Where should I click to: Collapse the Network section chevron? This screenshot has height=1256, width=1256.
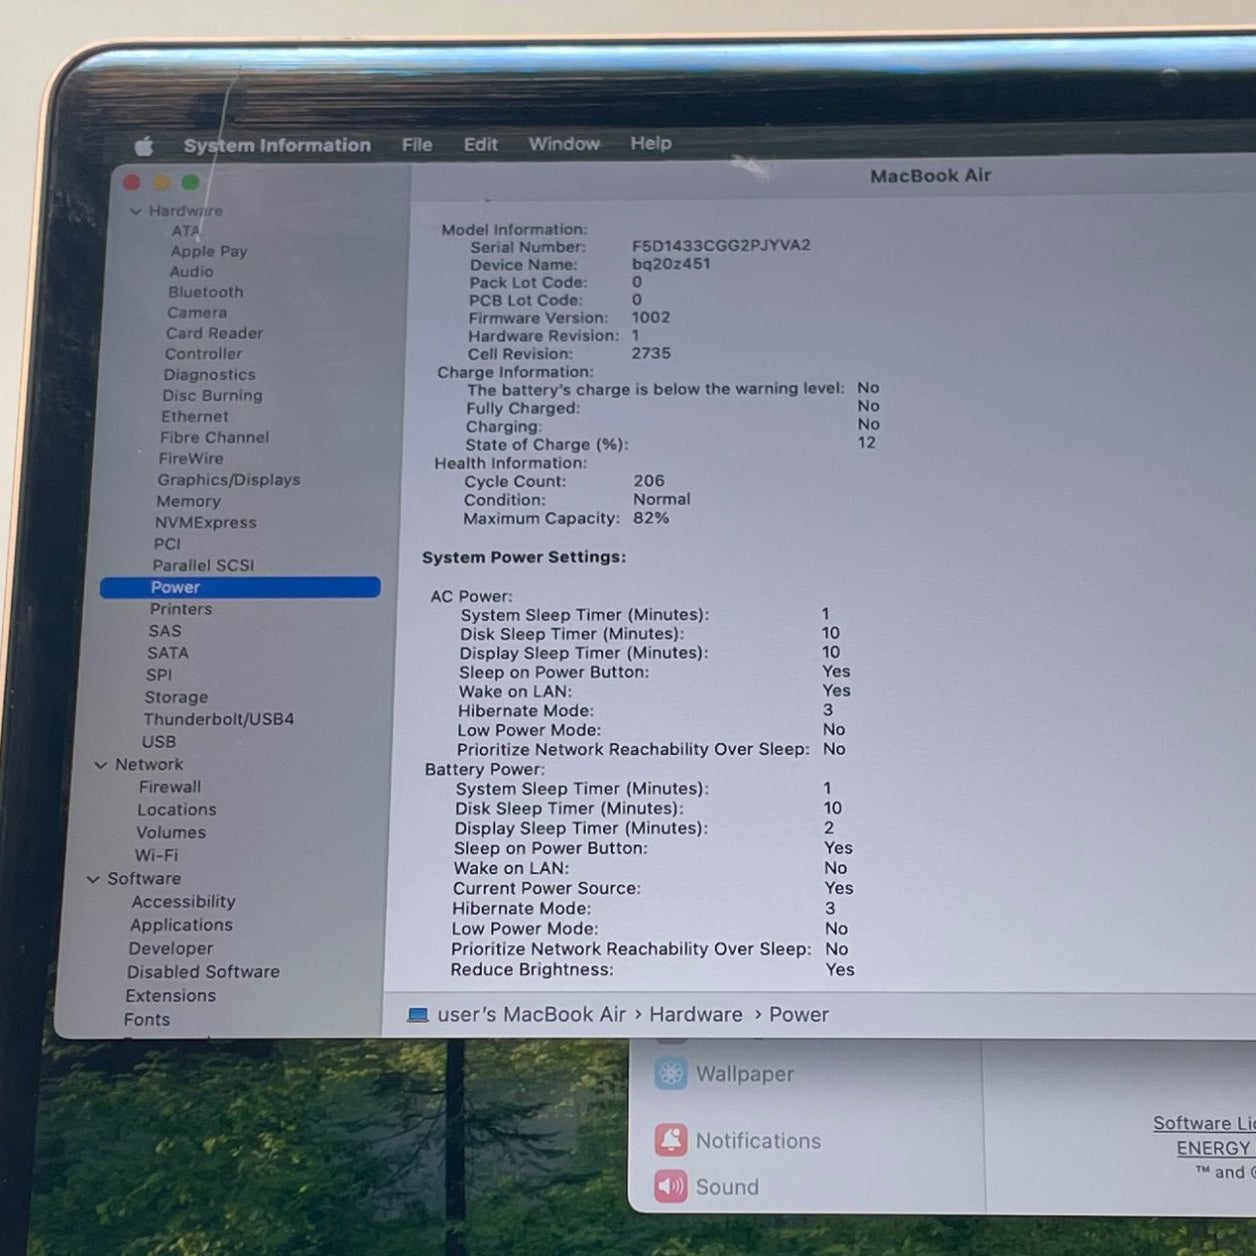[x=101, y=765]
